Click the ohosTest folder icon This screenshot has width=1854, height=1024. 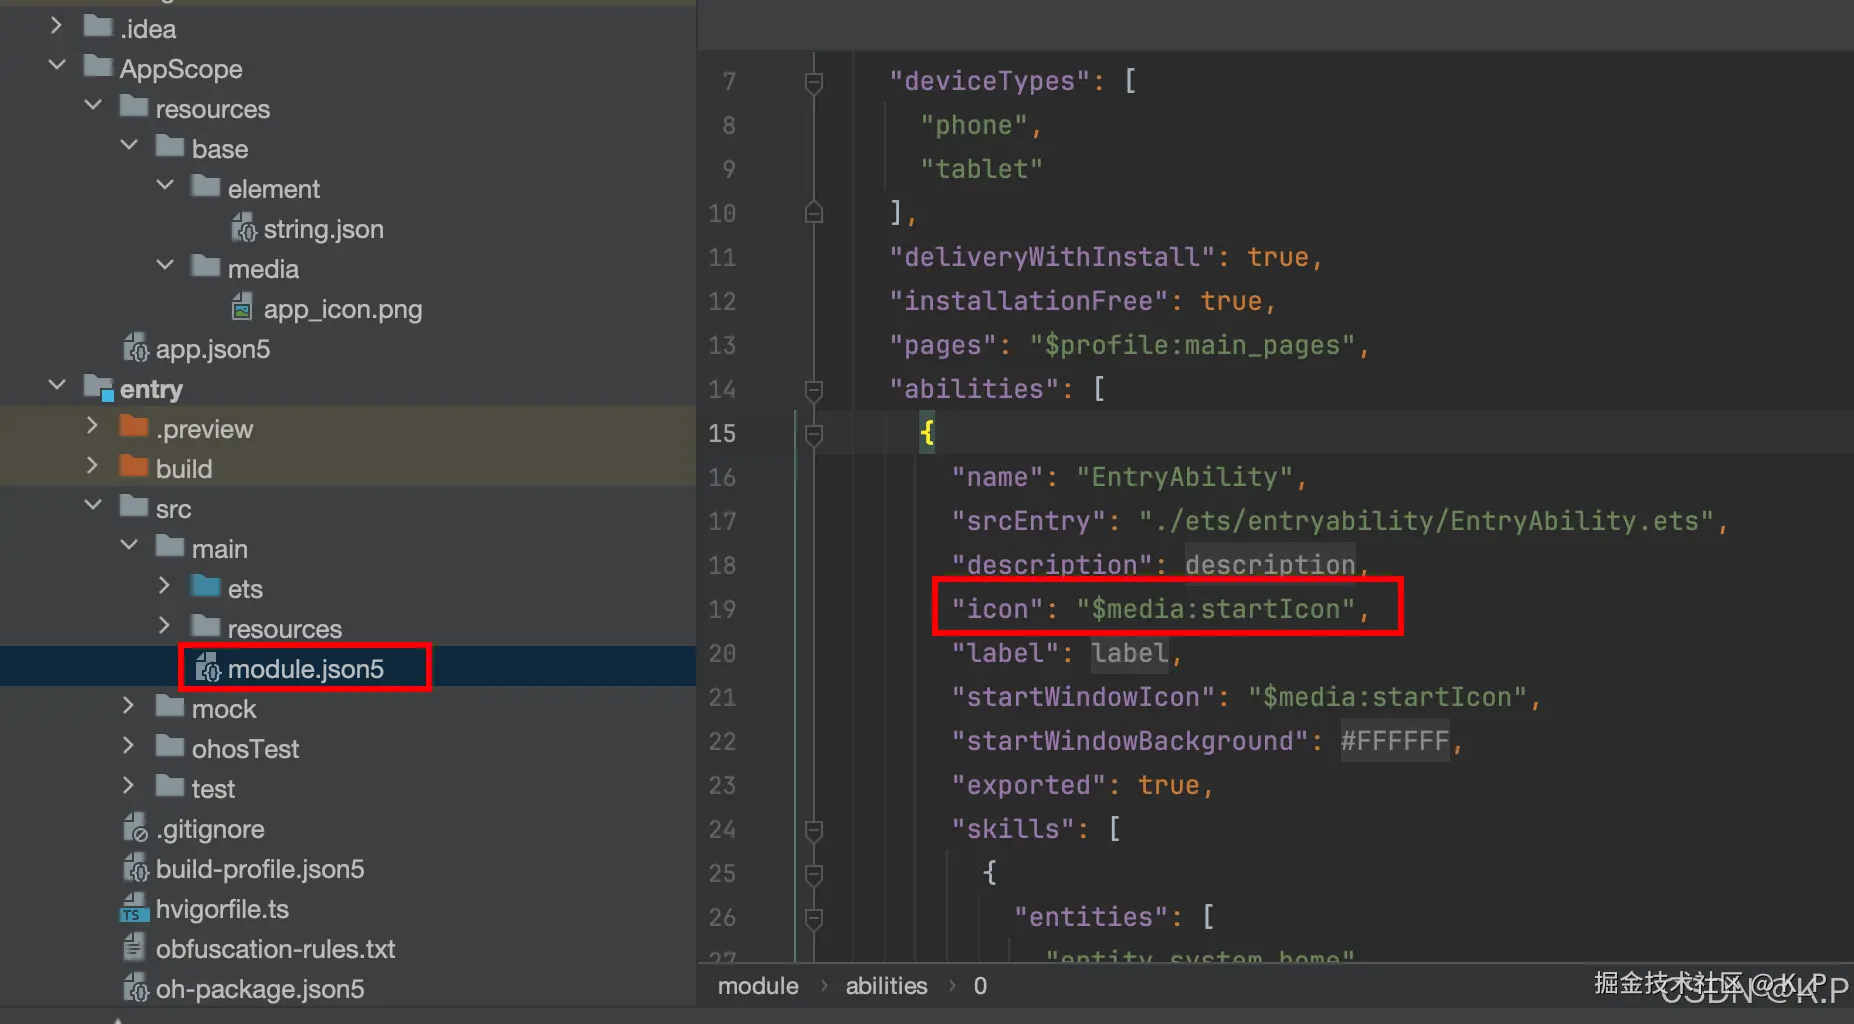[170, 746]
